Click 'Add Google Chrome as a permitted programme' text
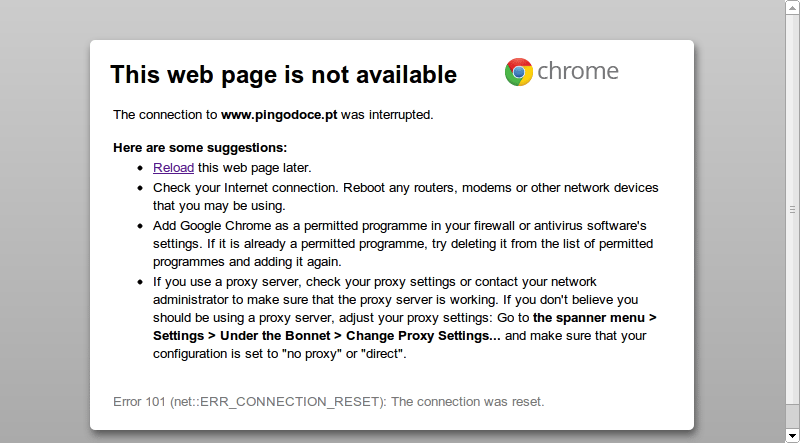This screenshot has width=800, height=443. point(289,226)
